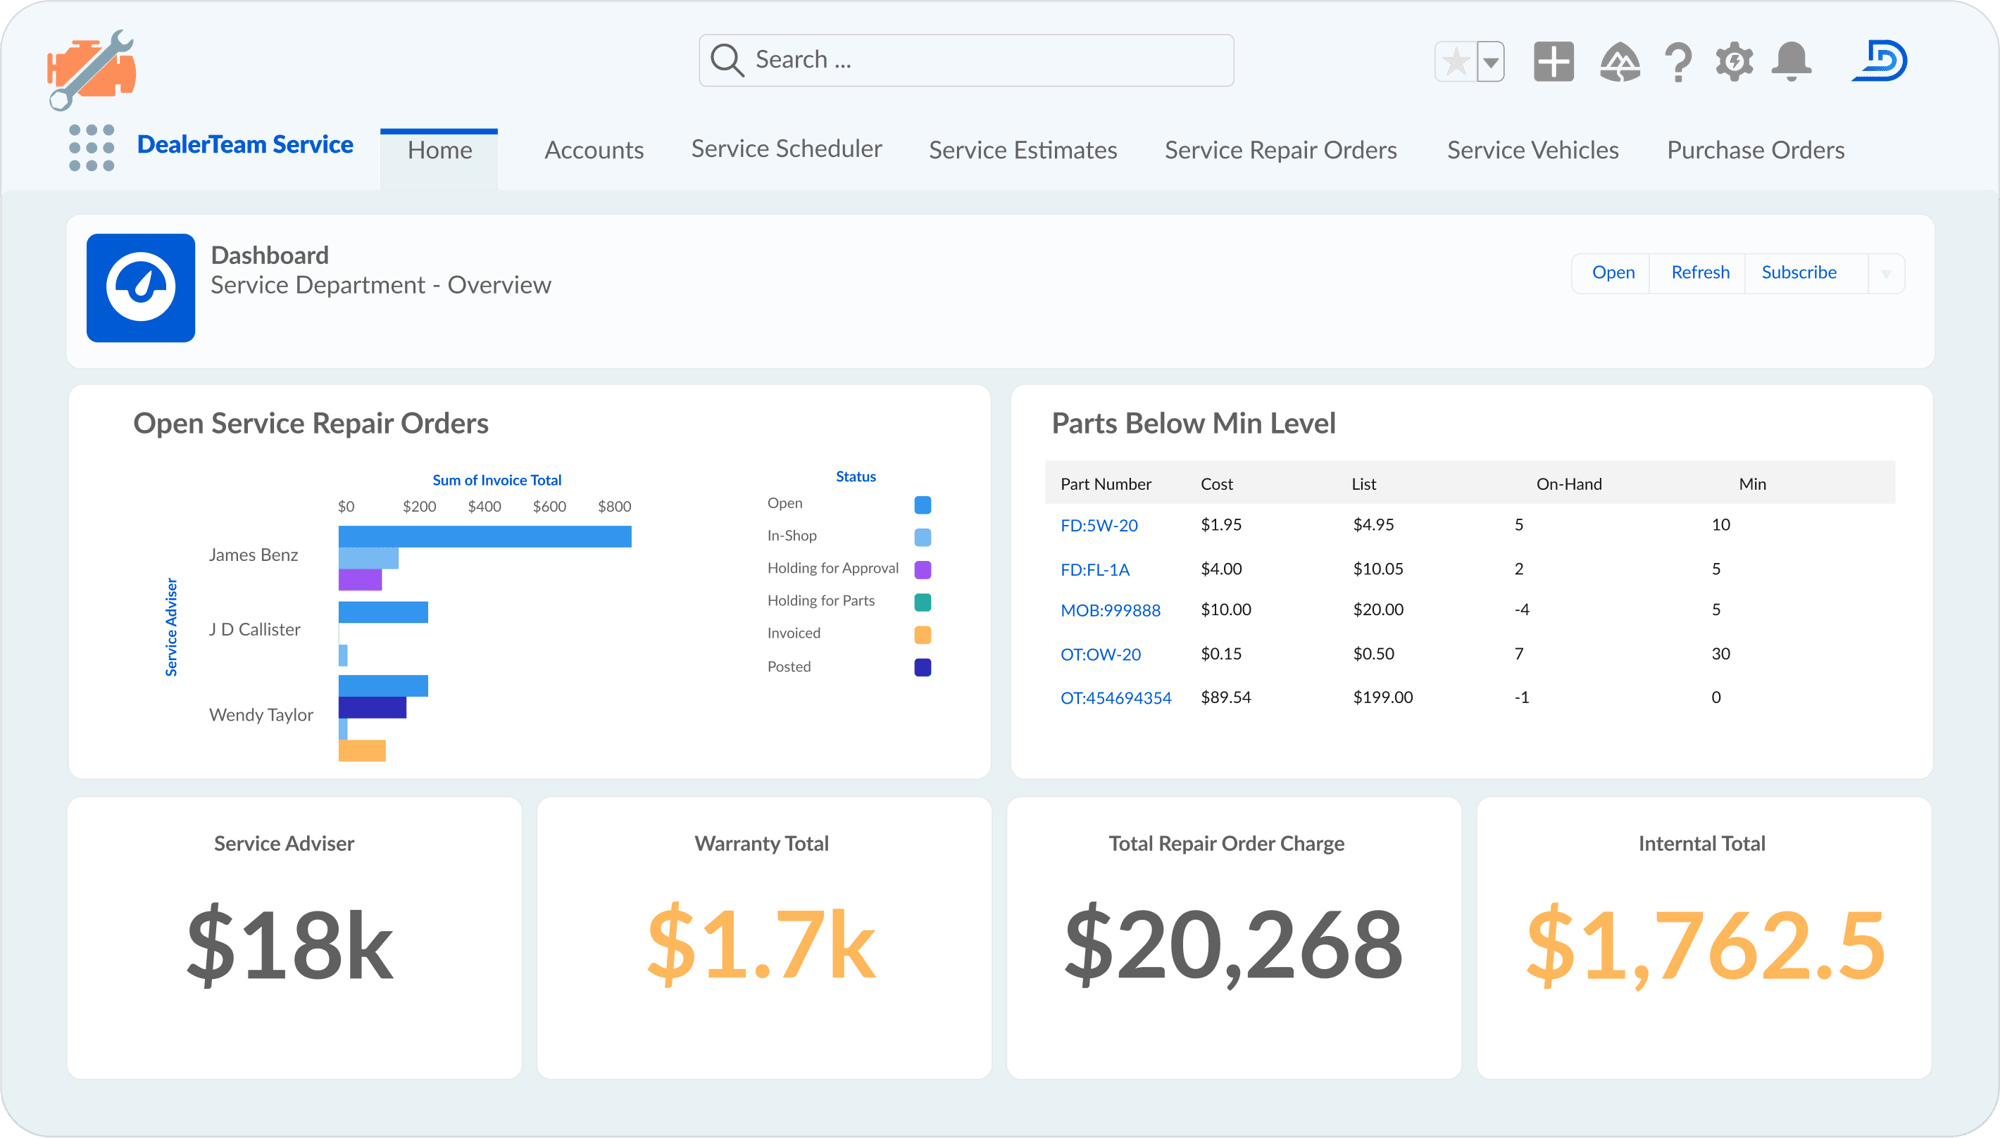Expand the favorites list dropdown arrow
Image resolution: width=2000 pixels, height=1138 pixels.
coord(1491,62)
